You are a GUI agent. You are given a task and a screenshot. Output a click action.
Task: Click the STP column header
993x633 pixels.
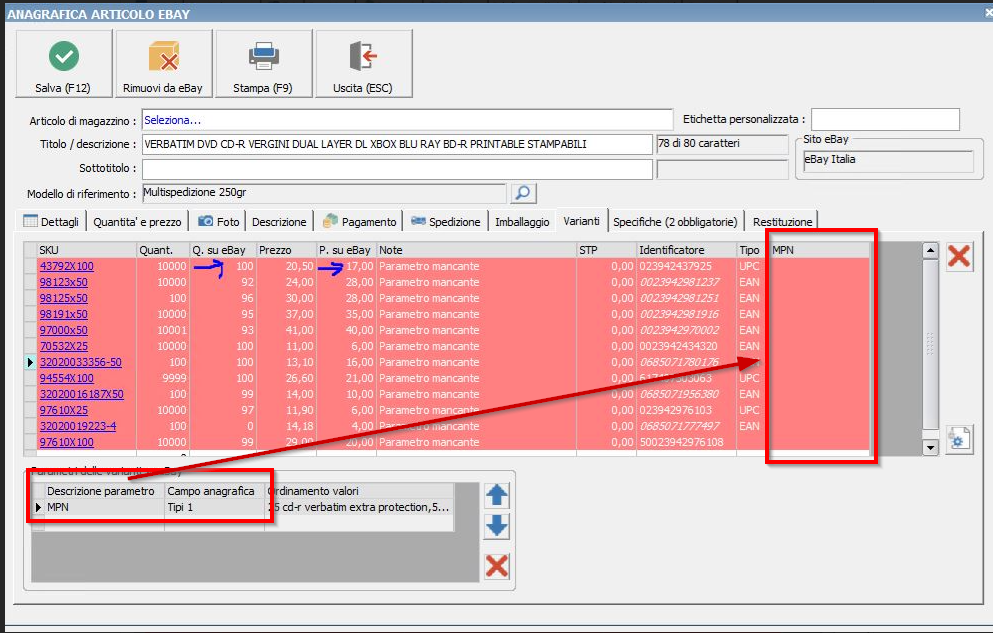[x=606, y=250]
